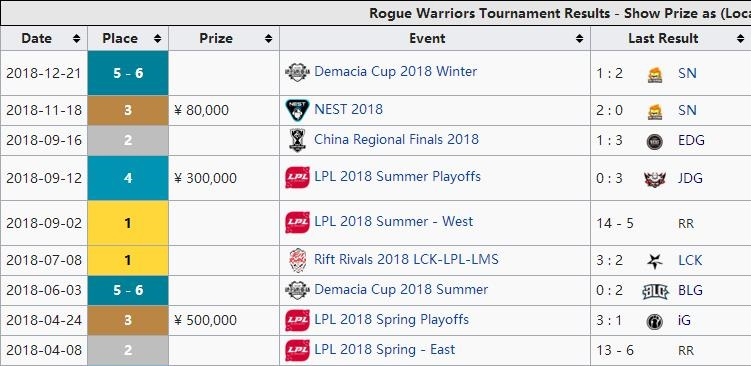Click the LCK star logo icon
This screenshot has width=752, height=366.
pyautogui.click(x=655, y=261)
